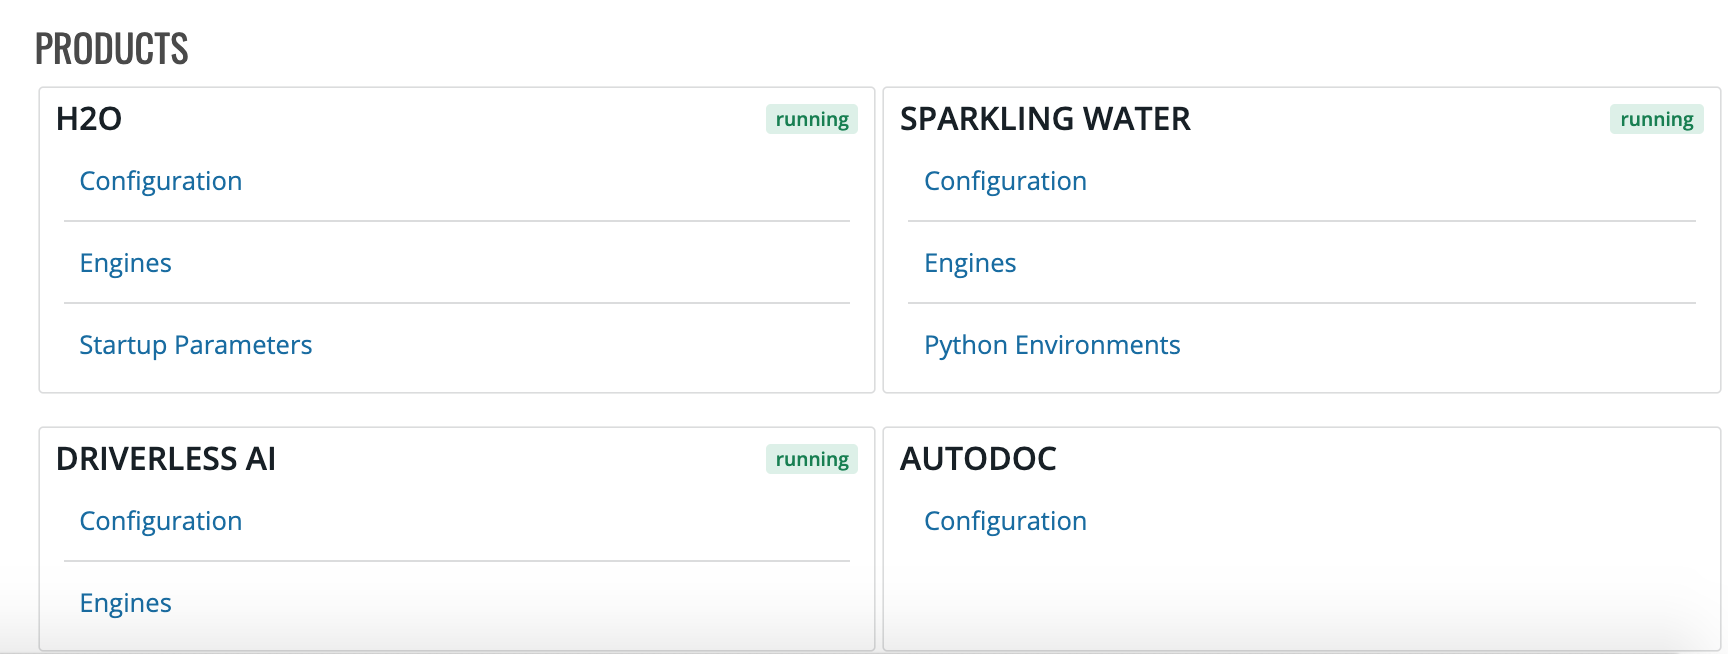Open H2O Startup Parameters link
The image size is (1728, 654).
point(196,345)
